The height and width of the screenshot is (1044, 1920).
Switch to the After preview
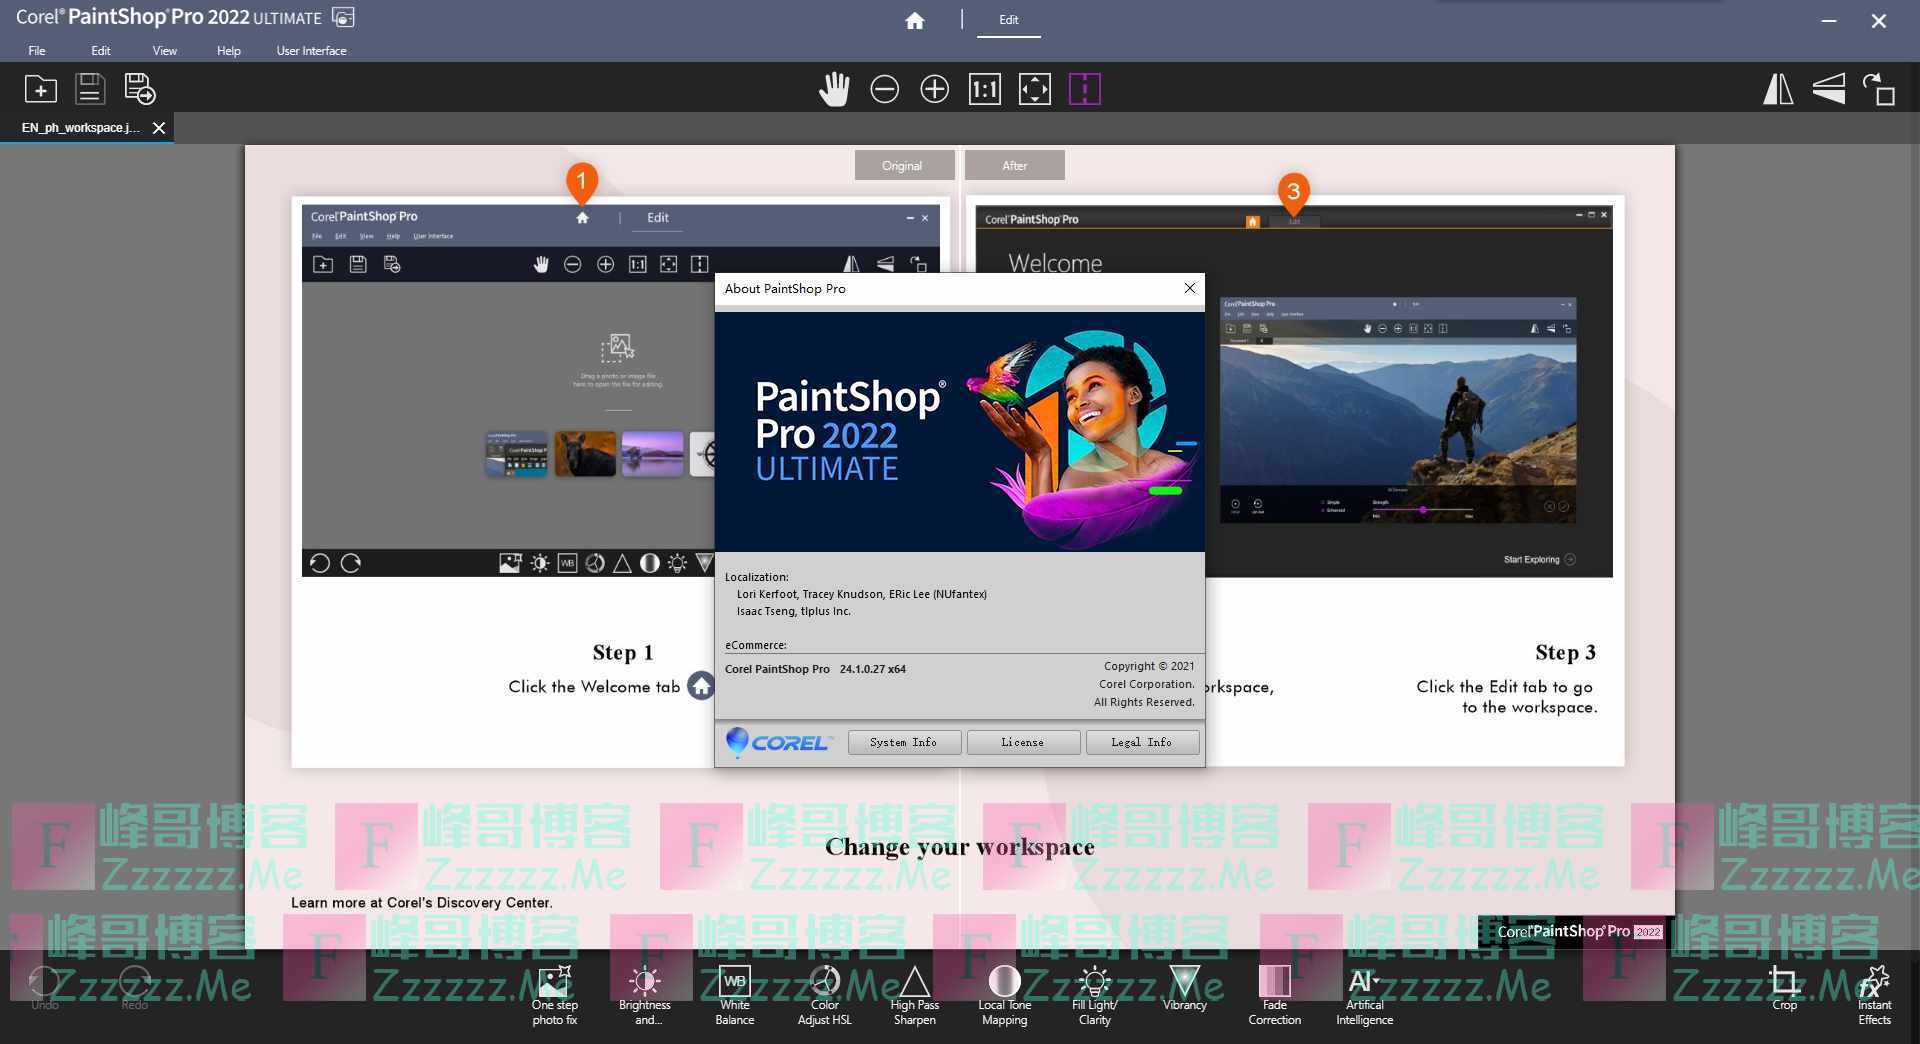(x=1014, y=165)
